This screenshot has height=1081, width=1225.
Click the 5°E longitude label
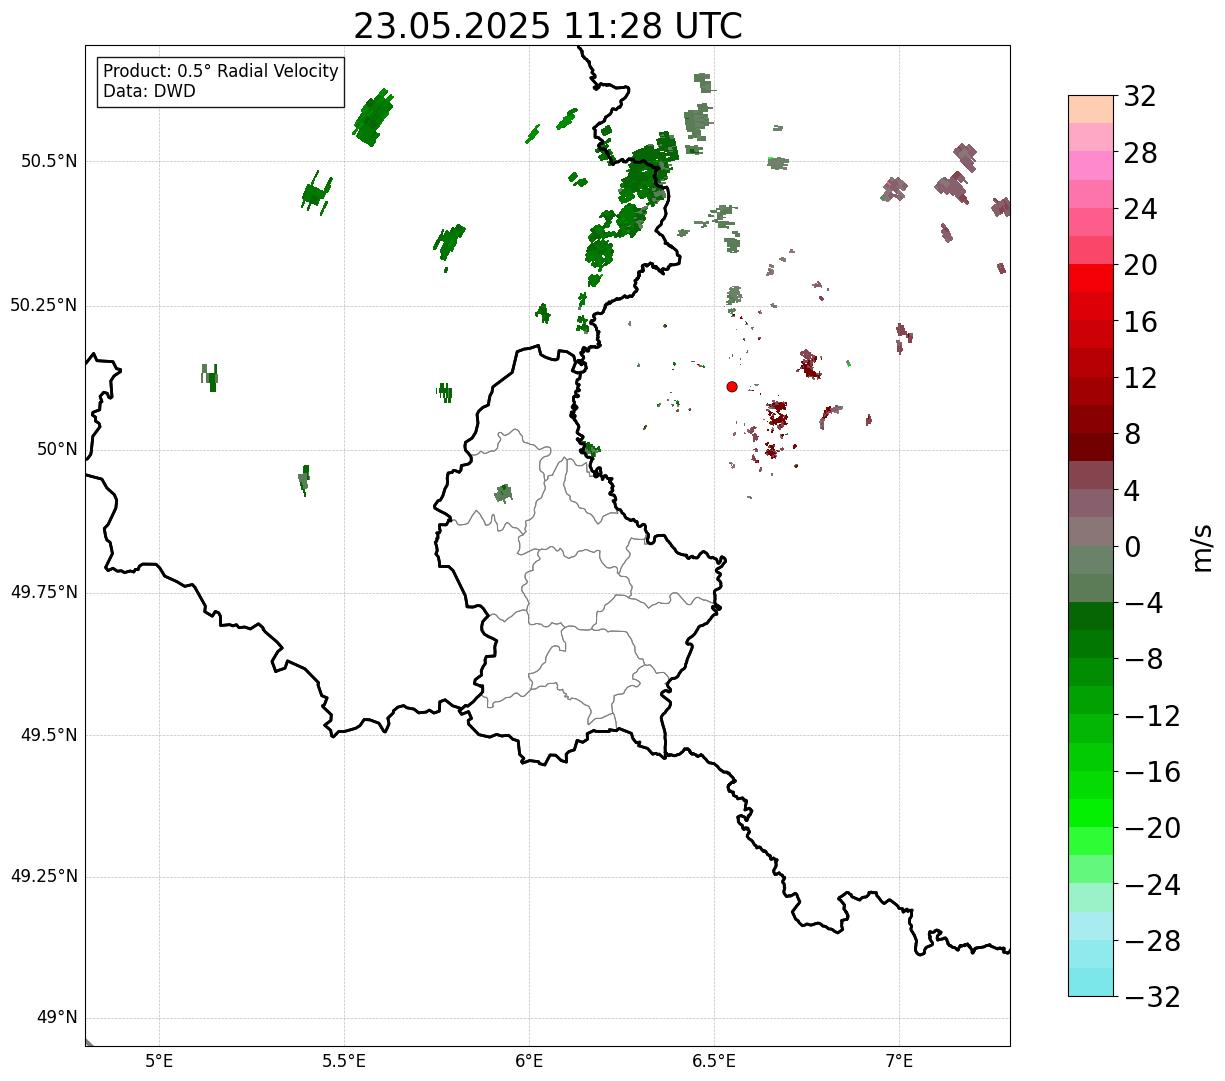tap(159, 1061)
